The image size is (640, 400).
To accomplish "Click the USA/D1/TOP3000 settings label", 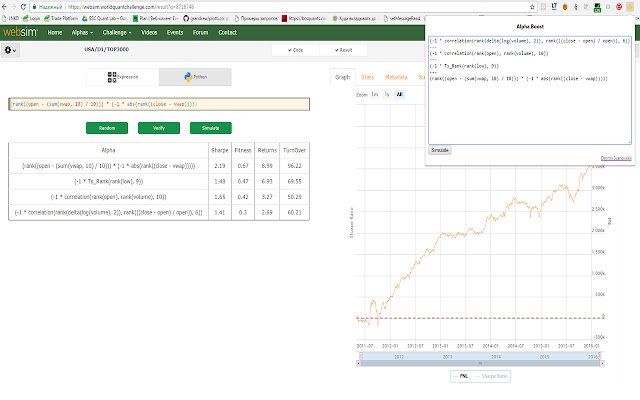I will (107, 49).
